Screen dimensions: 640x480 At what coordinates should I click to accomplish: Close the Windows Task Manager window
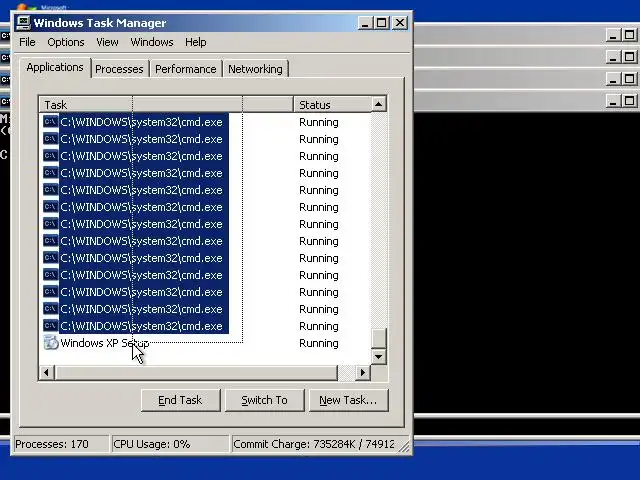point(400,23)
